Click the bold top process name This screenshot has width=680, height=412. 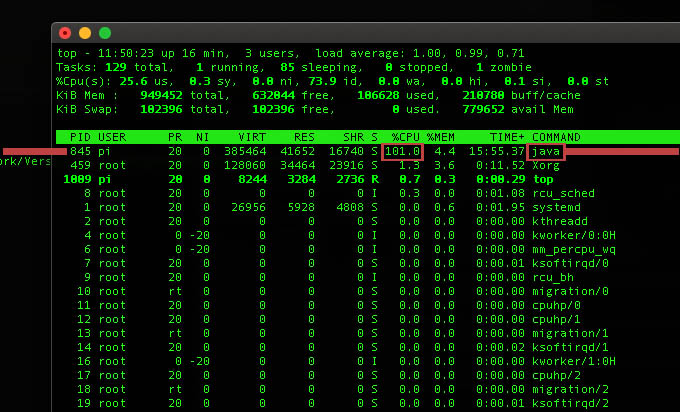click(x=542, y=179)
